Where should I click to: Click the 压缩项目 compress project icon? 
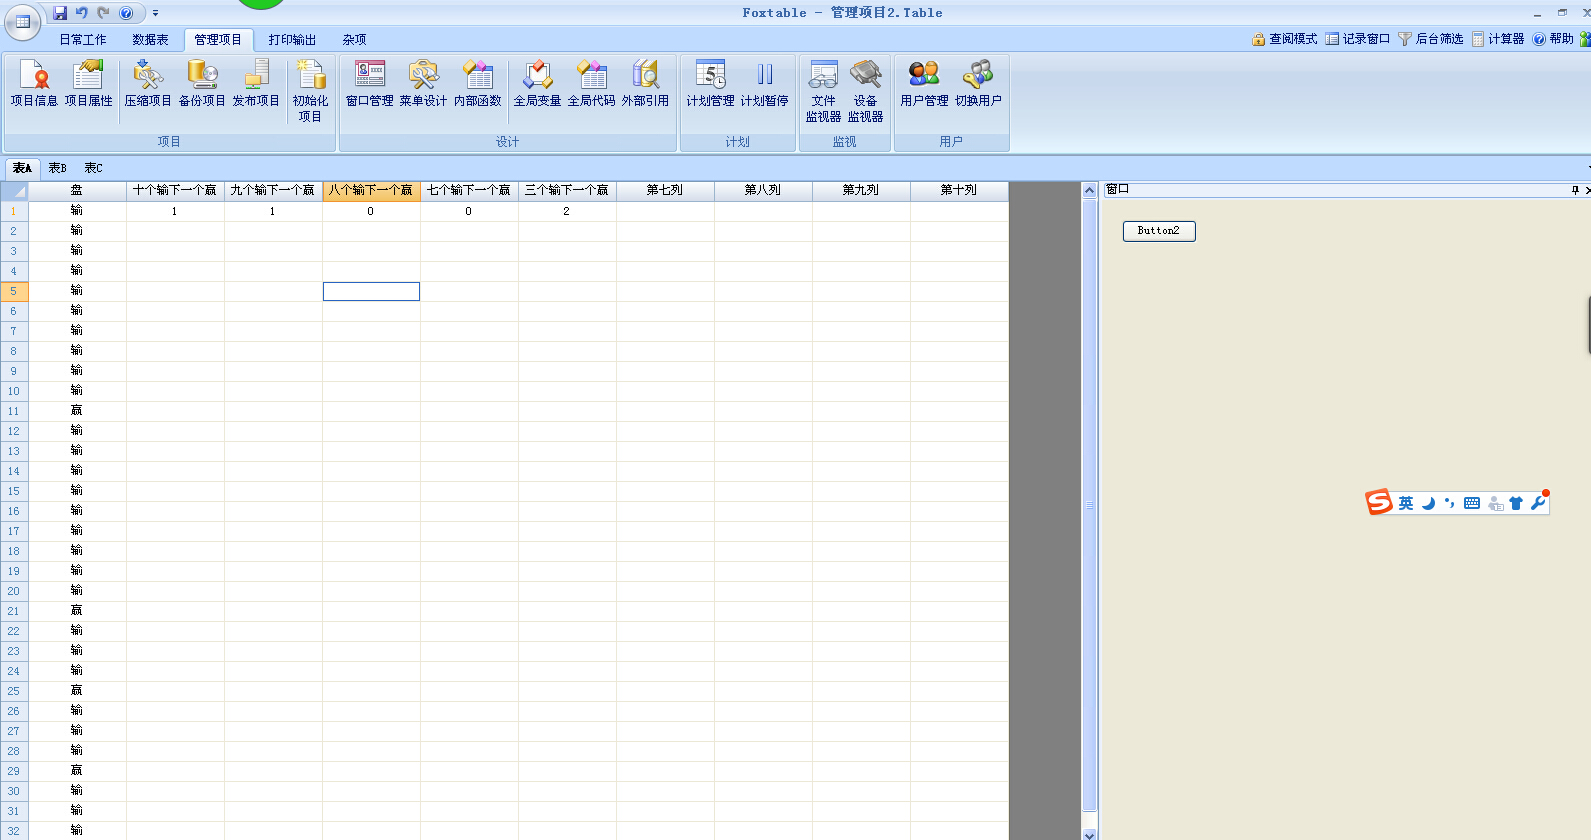148,83
